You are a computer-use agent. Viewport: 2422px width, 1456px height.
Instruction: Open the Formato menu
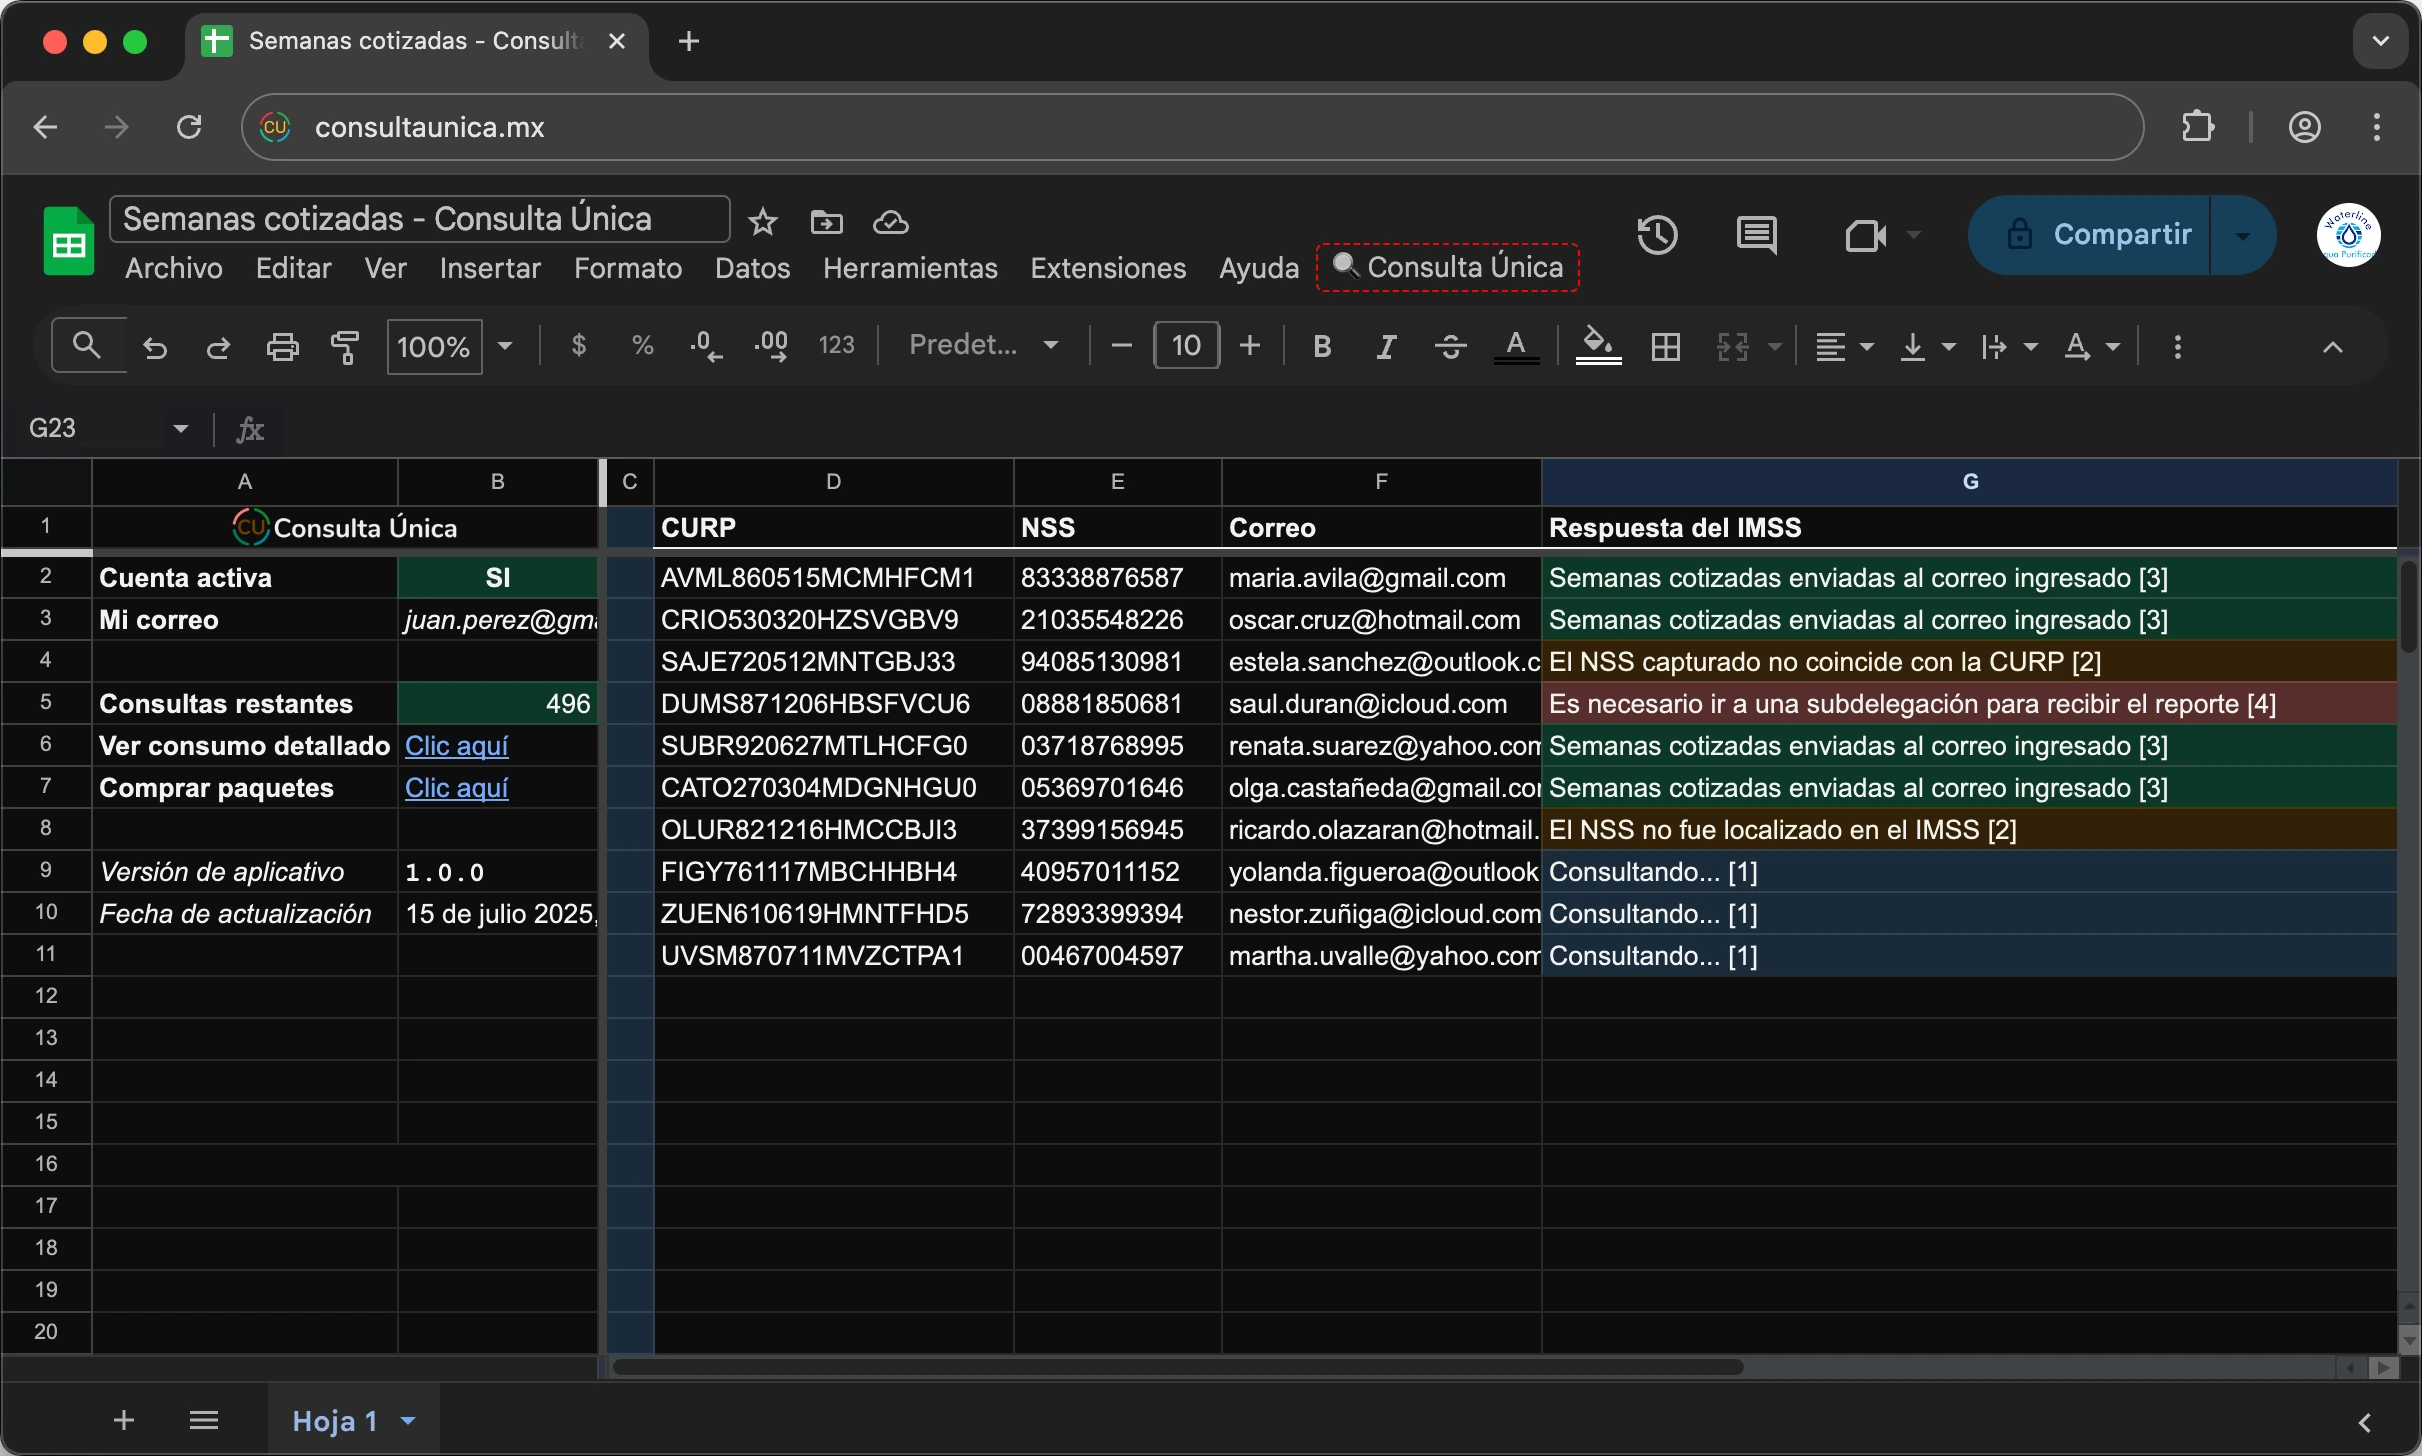[628, 268]
